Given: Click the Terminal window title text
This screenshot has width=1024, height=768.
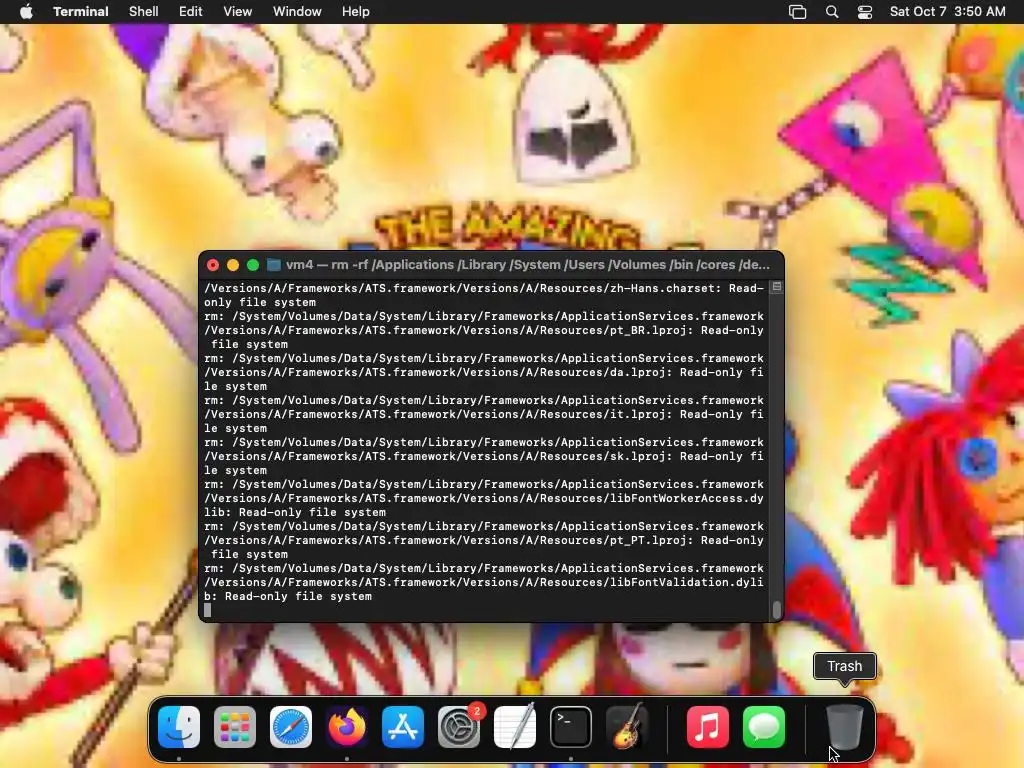Looking at the screenshot, I should pos(528,264).
